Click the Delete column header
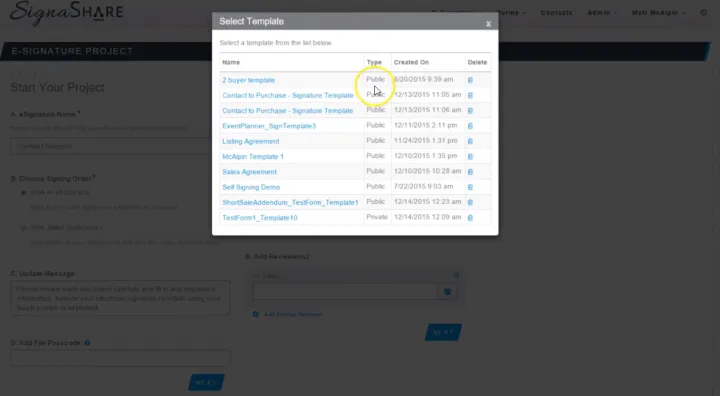720x396 pixels. pos(477,62)
